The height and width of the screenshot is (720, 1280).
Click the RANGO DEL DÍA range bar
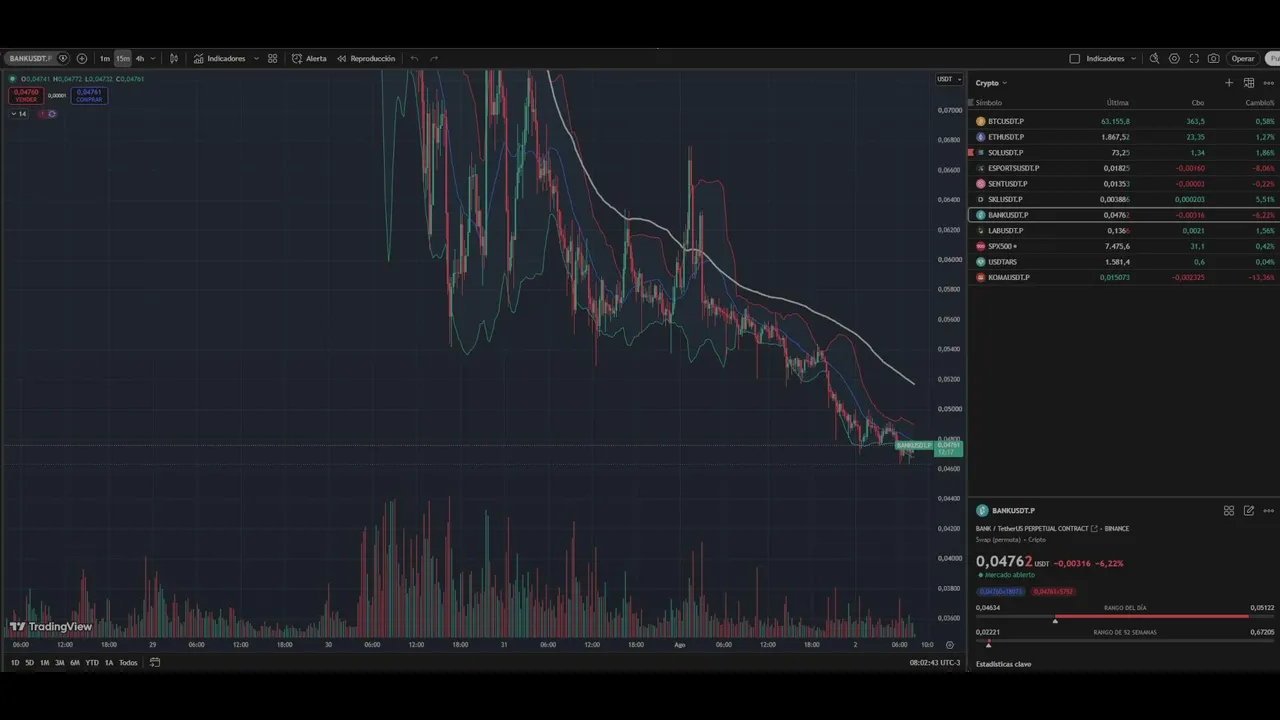[x=1125, y=617]
